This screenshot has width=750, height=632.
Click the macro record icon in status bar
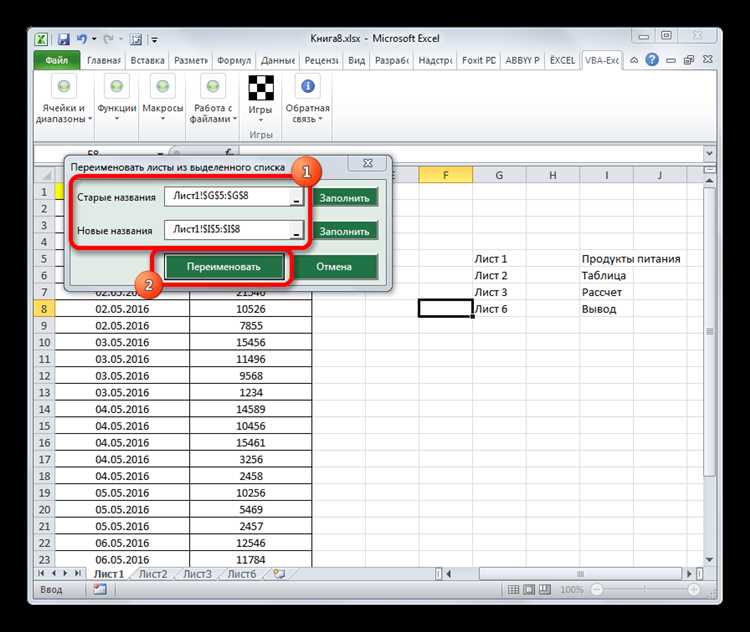[99, 589]
